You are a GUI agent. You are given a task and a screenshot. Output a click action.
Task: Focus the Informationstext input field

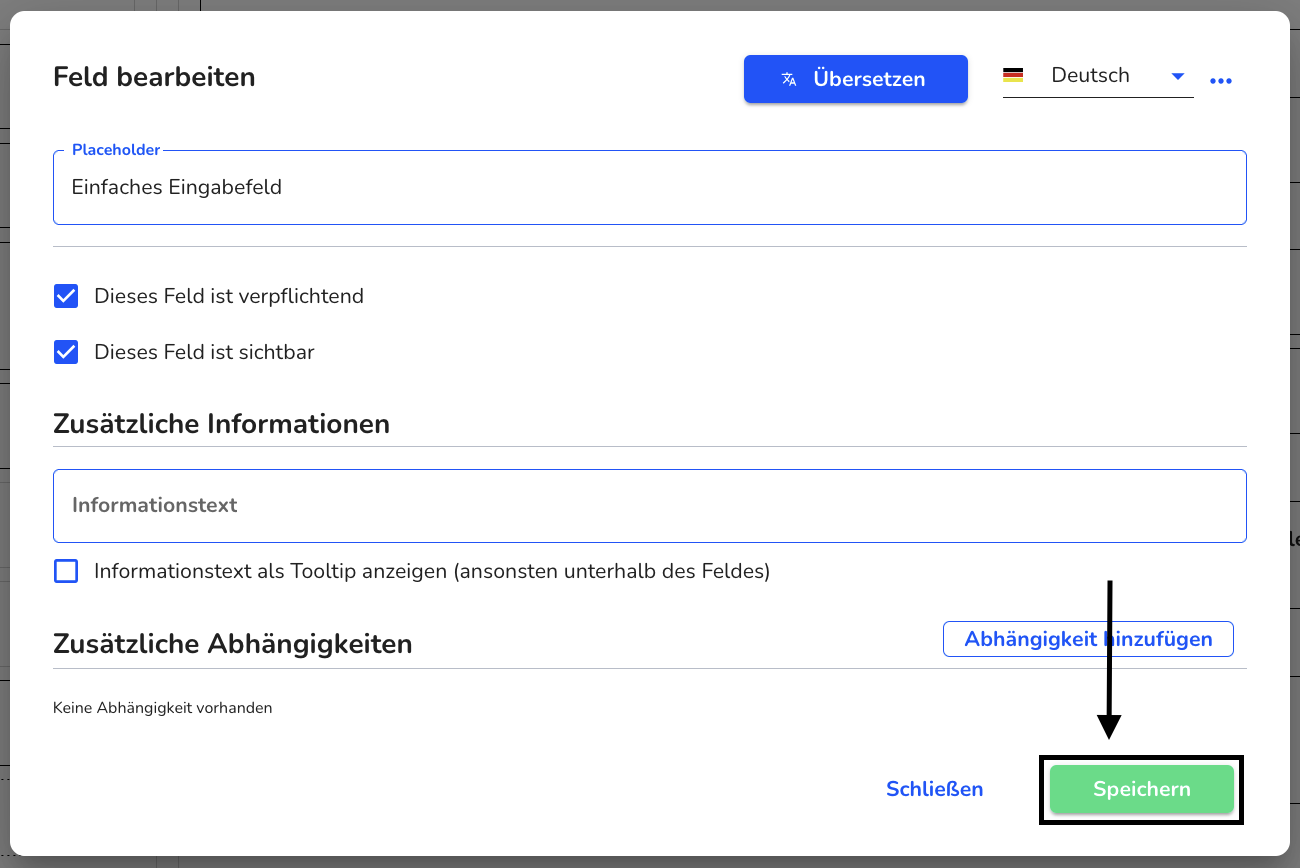pos(650,505)
